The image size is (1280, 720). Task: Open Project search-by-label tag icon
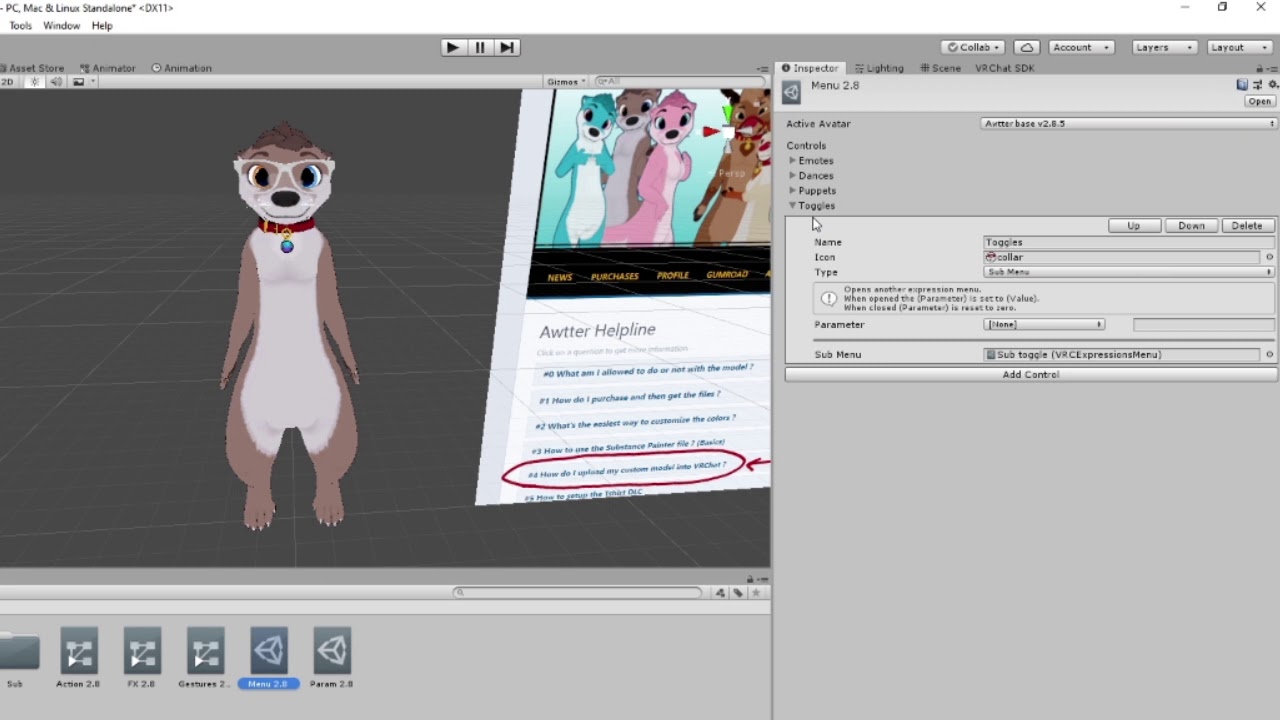click(x=738, y=592)
